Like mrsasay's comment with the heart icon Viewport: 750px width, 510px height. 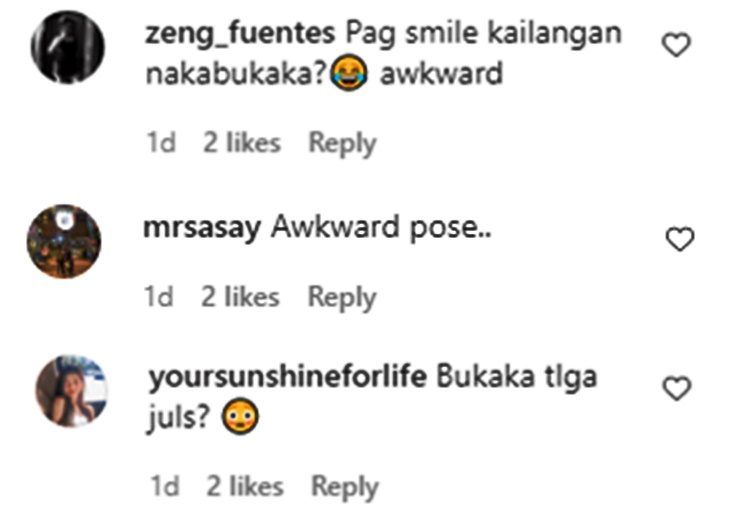(680, 239)
